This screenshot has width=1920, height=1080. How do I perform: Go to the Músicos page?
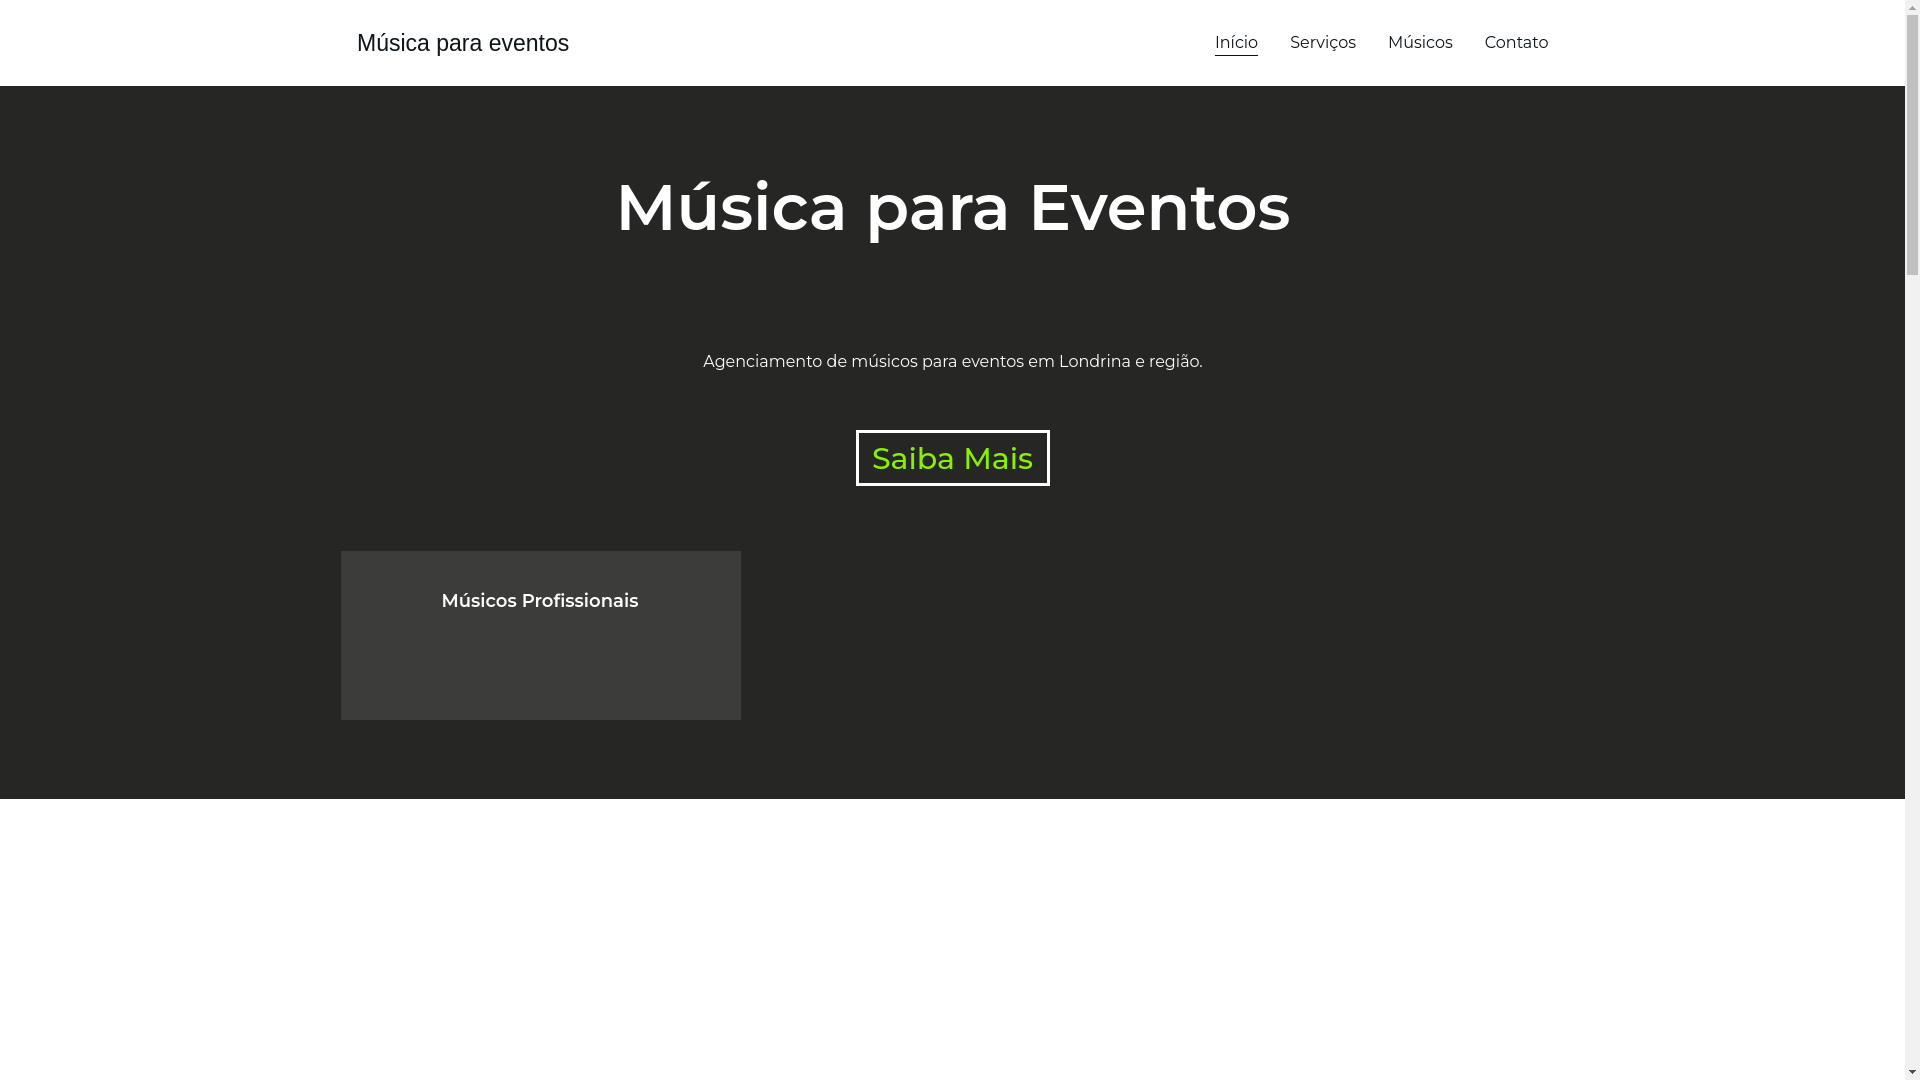pos(1419,43)
